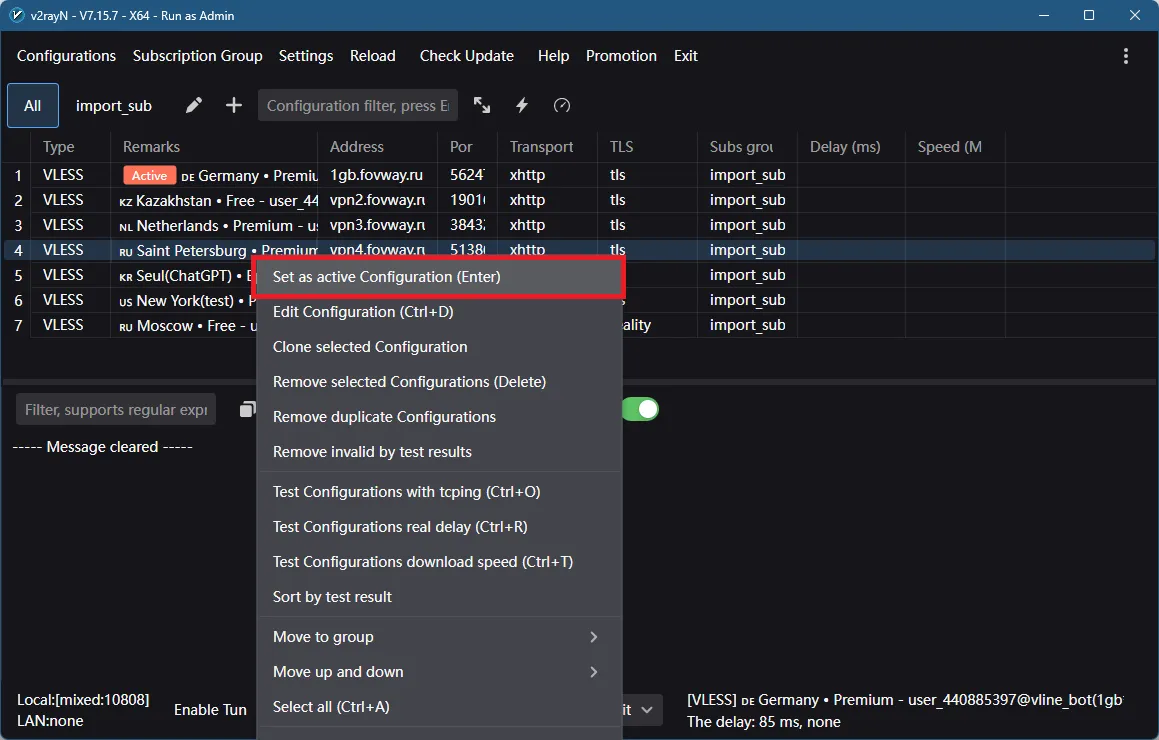Click the plus icon to add subscription
Screen dimensions: 1159x740
pyautogui.click(x=234, y=106)
